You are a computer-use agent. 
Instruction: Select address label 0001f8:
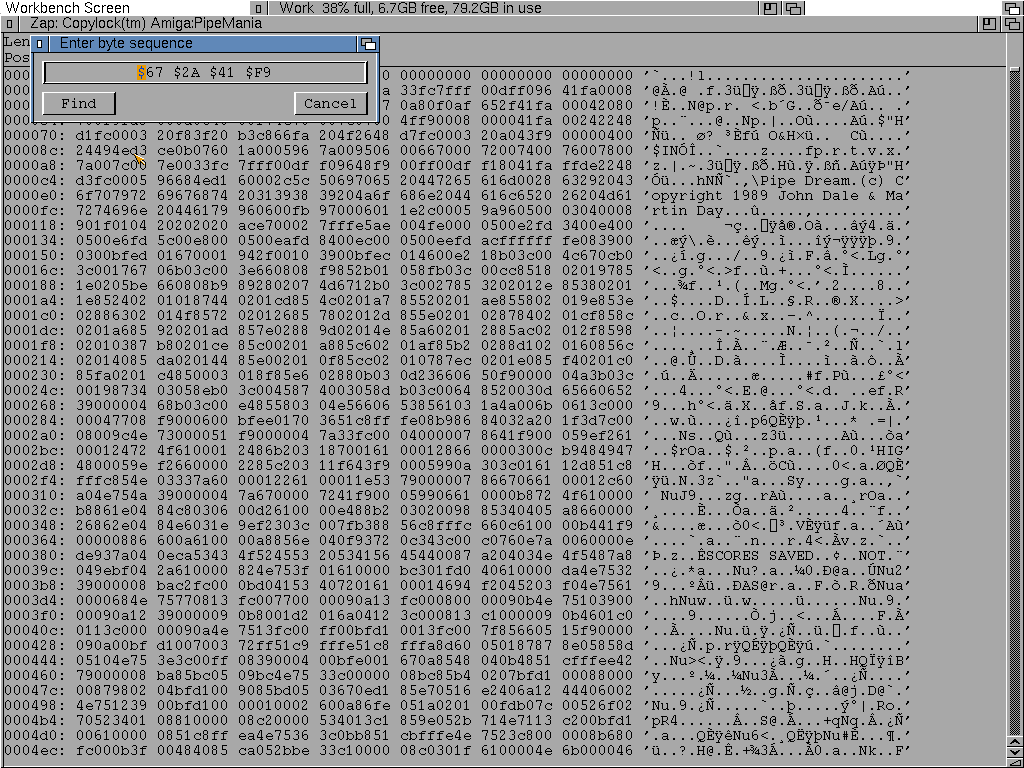[35, 345]
